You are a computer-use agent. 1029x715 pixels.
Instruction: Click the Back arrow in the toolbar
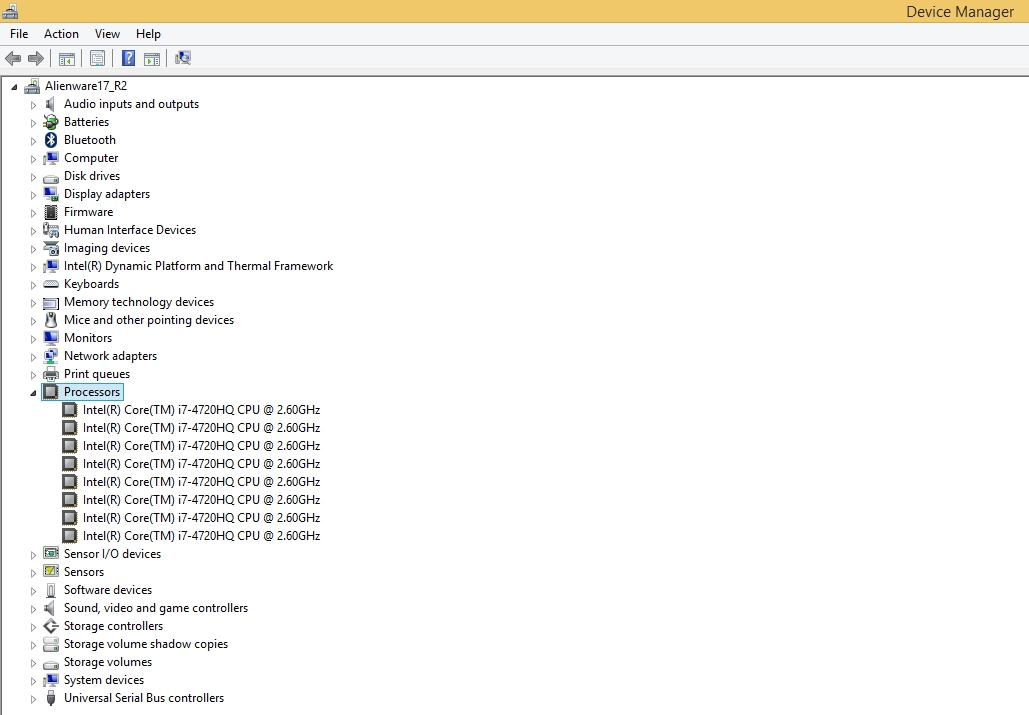click(x=12, y=58)
